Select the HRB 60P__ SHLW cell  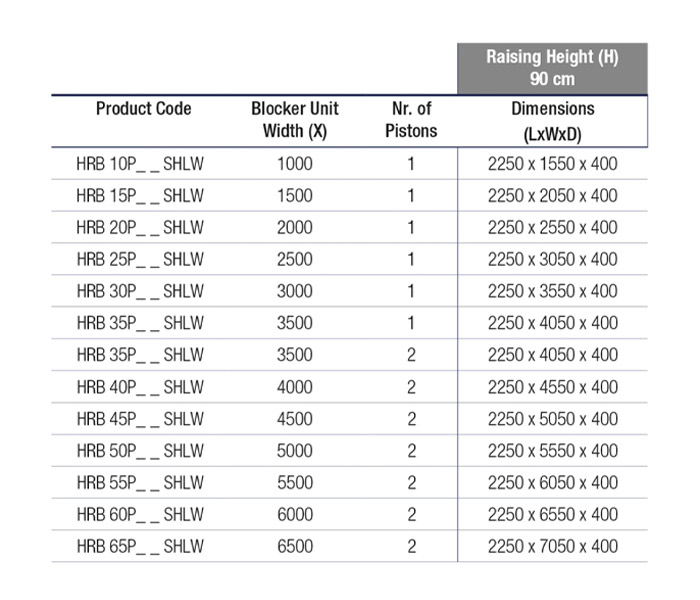[140, 515]
